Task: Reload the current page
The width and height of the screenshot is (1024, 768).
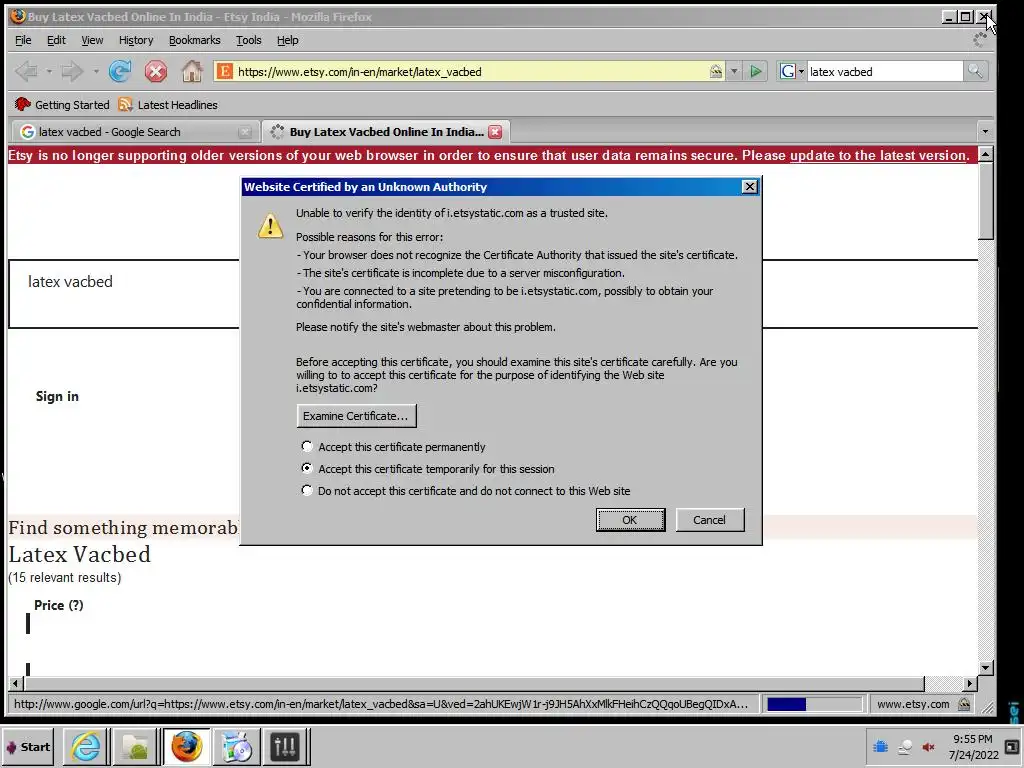Action: coord(120,71)
